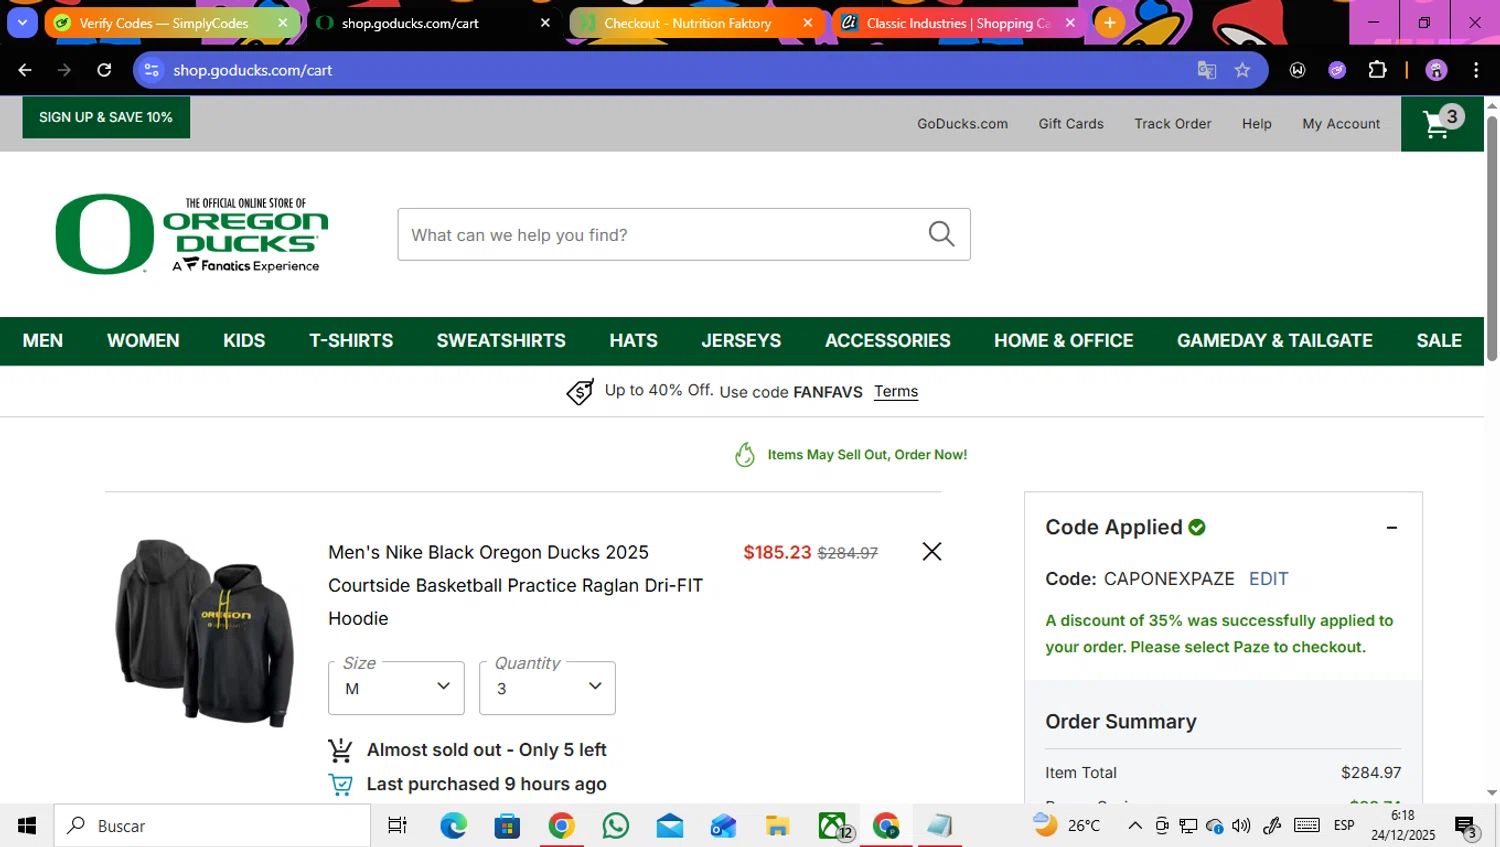1500x847 pixels.
Task: Open the WOMEN category menu
Action: click(x=143, y=341)
